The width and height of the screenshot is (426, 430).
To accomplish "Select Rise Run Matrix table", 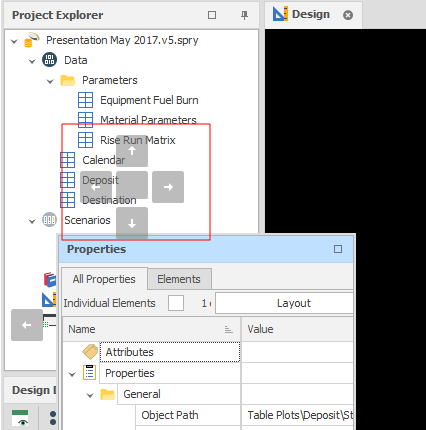I will tap(138, 140).
